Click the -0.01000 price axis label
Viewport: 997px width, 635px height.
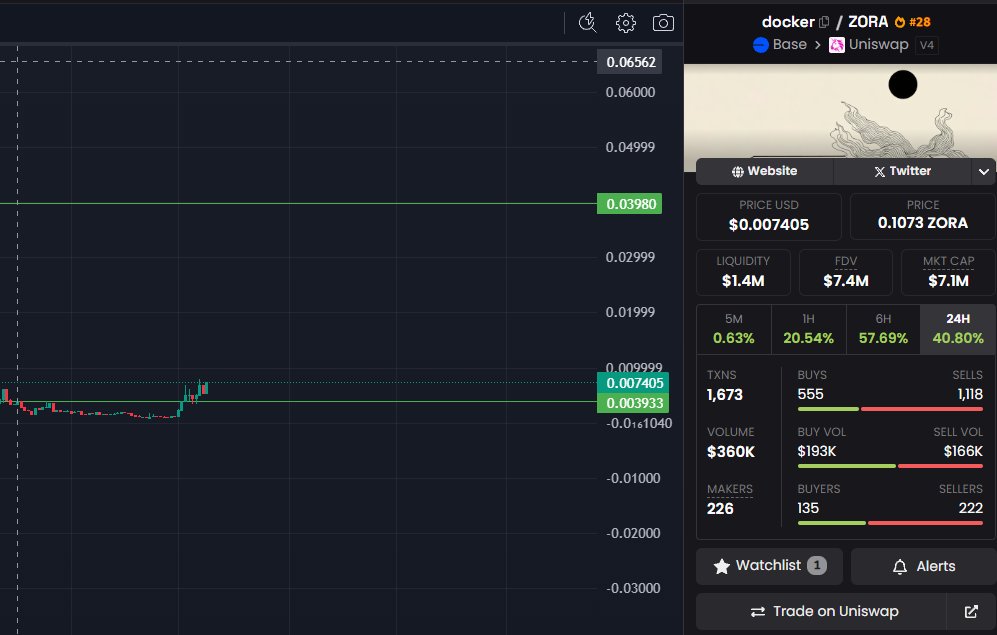pos(633,478)
